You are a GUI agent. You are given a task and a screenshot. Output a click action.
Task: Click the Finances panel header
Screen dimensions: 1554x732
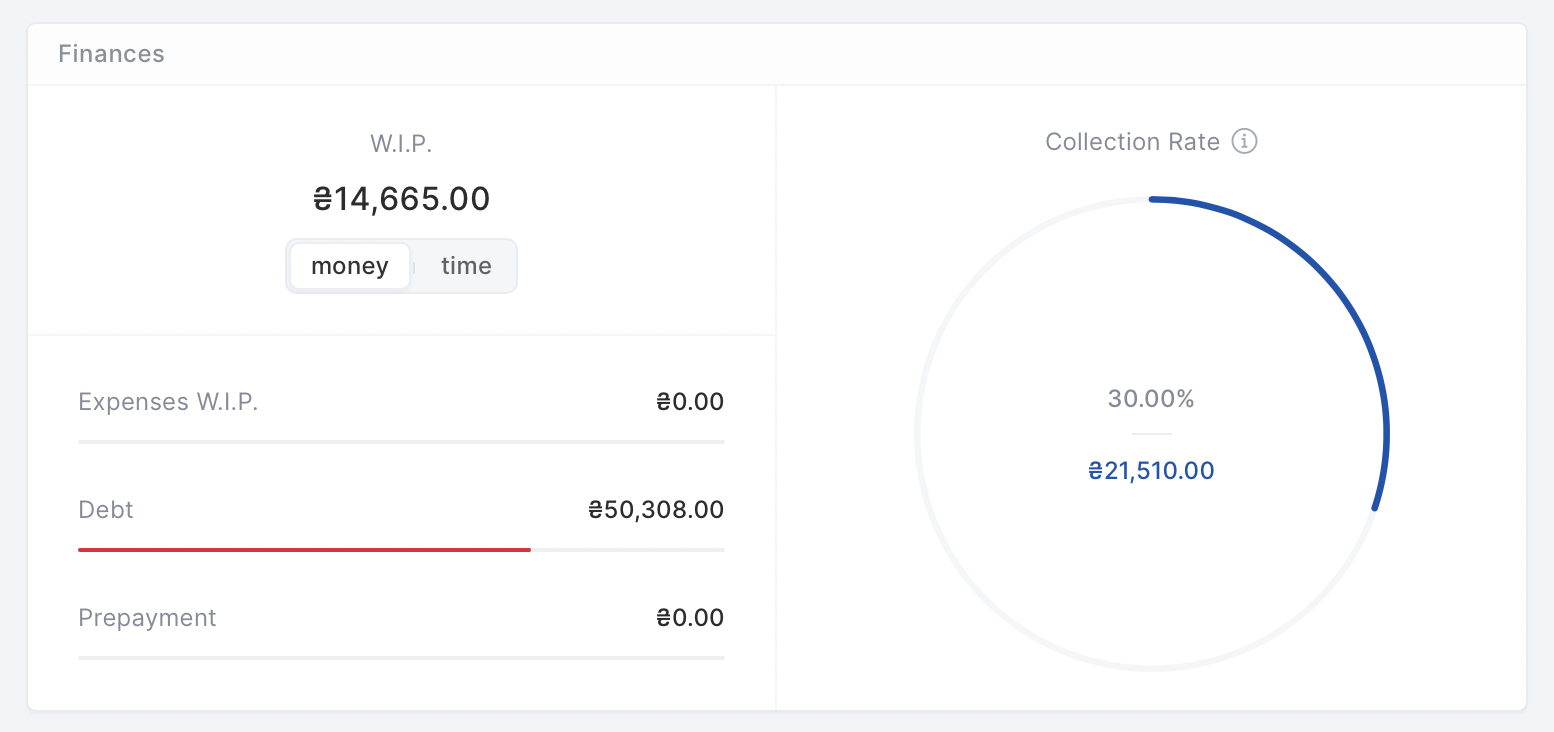click(112, 54)
